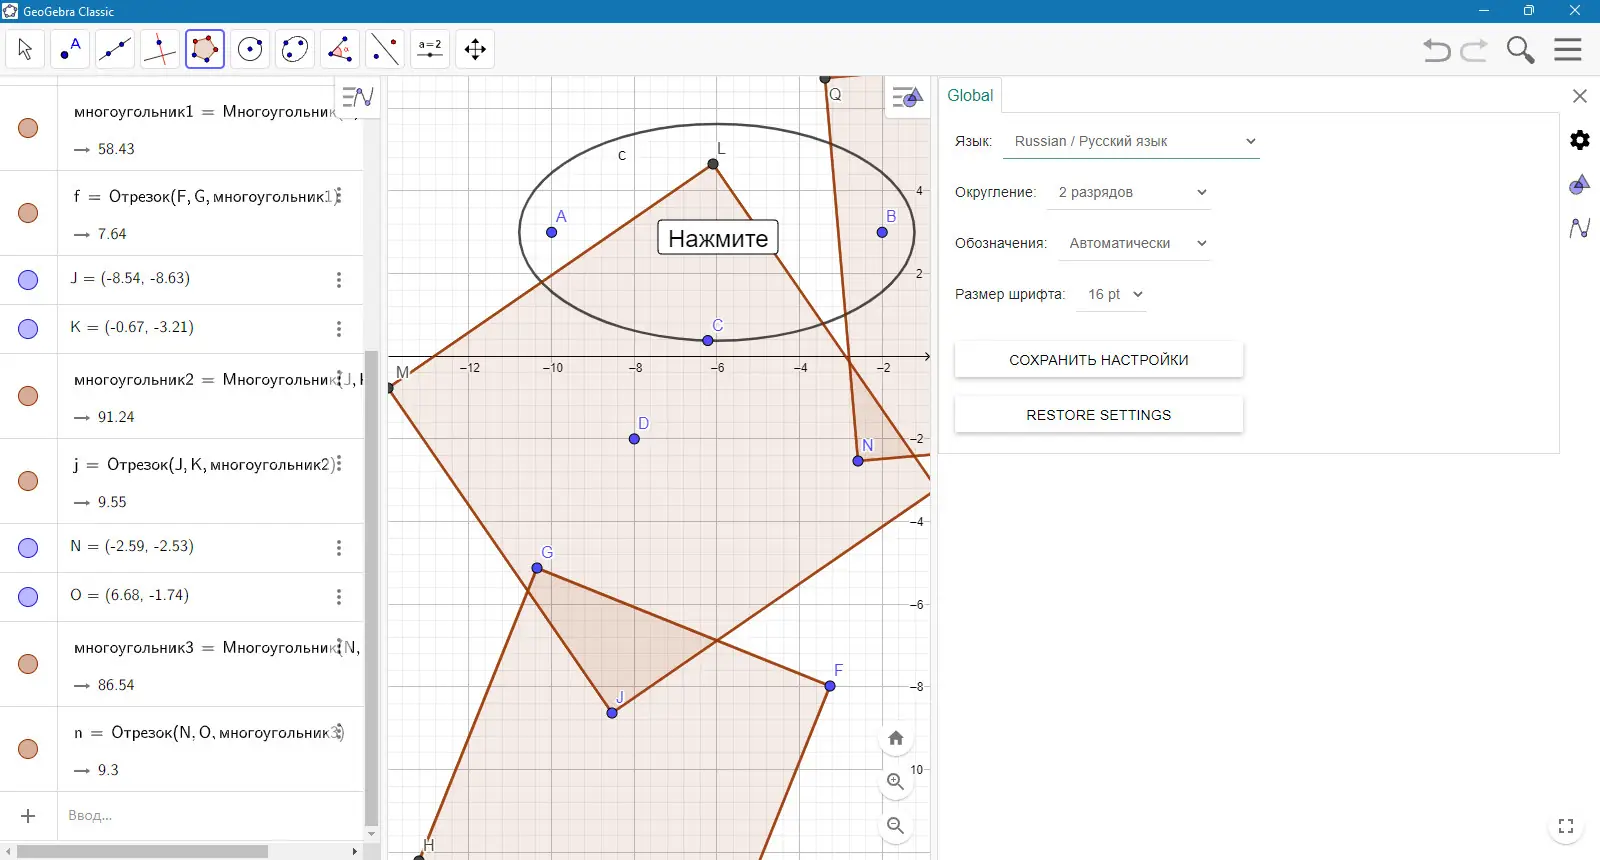Screen dimensions: 1600x860
Task: Undo the last action
Action: (1437, 50)
